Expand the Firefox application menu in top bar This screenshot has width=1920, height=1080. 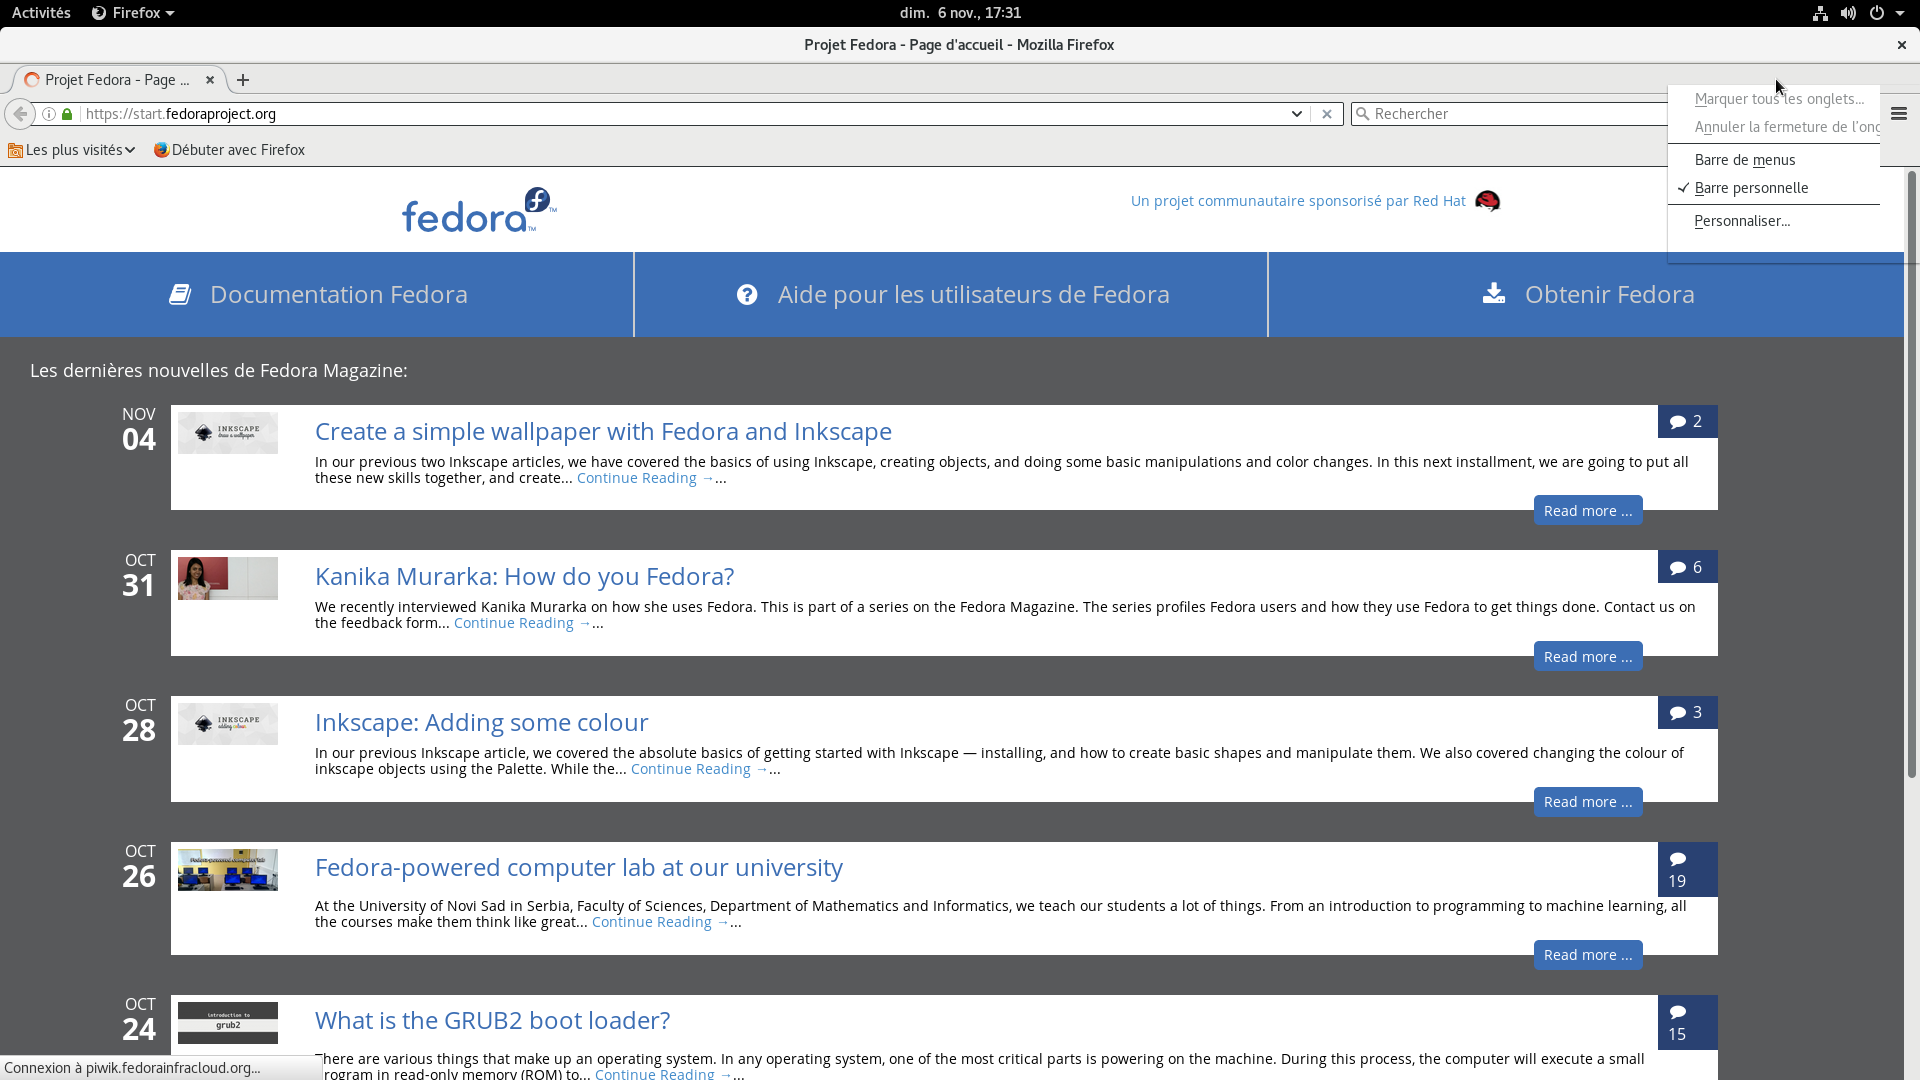pyautogui.click(x=133, y=13)
